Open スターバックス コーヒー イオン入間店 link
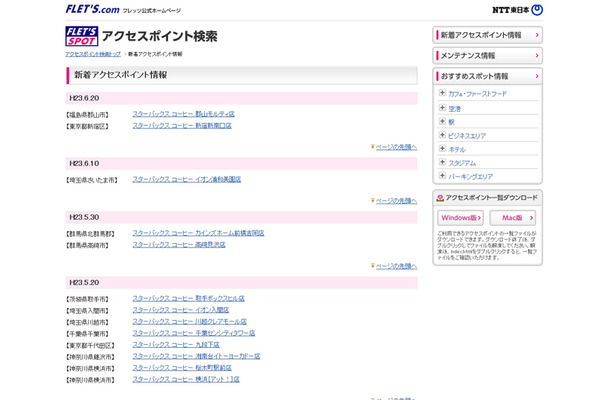The height and width of the screenshot is (400, 610). (x=181, y=310)
